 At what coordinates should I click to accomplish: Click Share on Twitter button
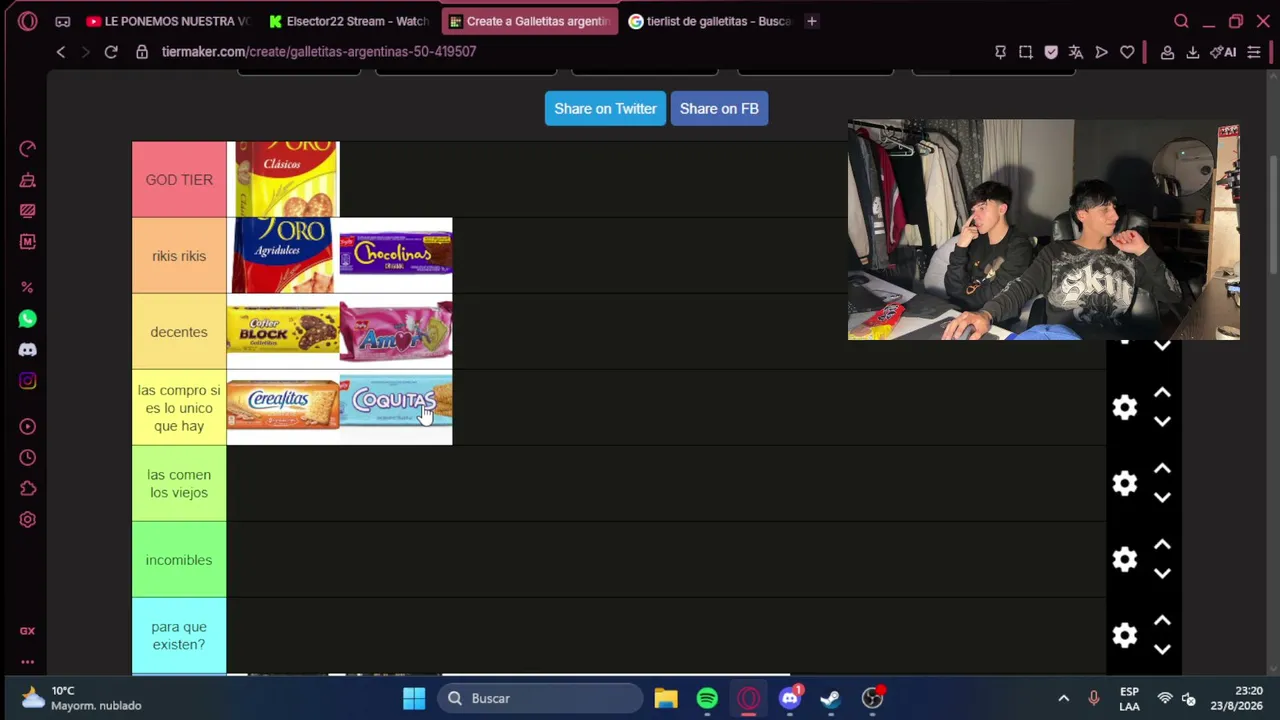point(605,109)
